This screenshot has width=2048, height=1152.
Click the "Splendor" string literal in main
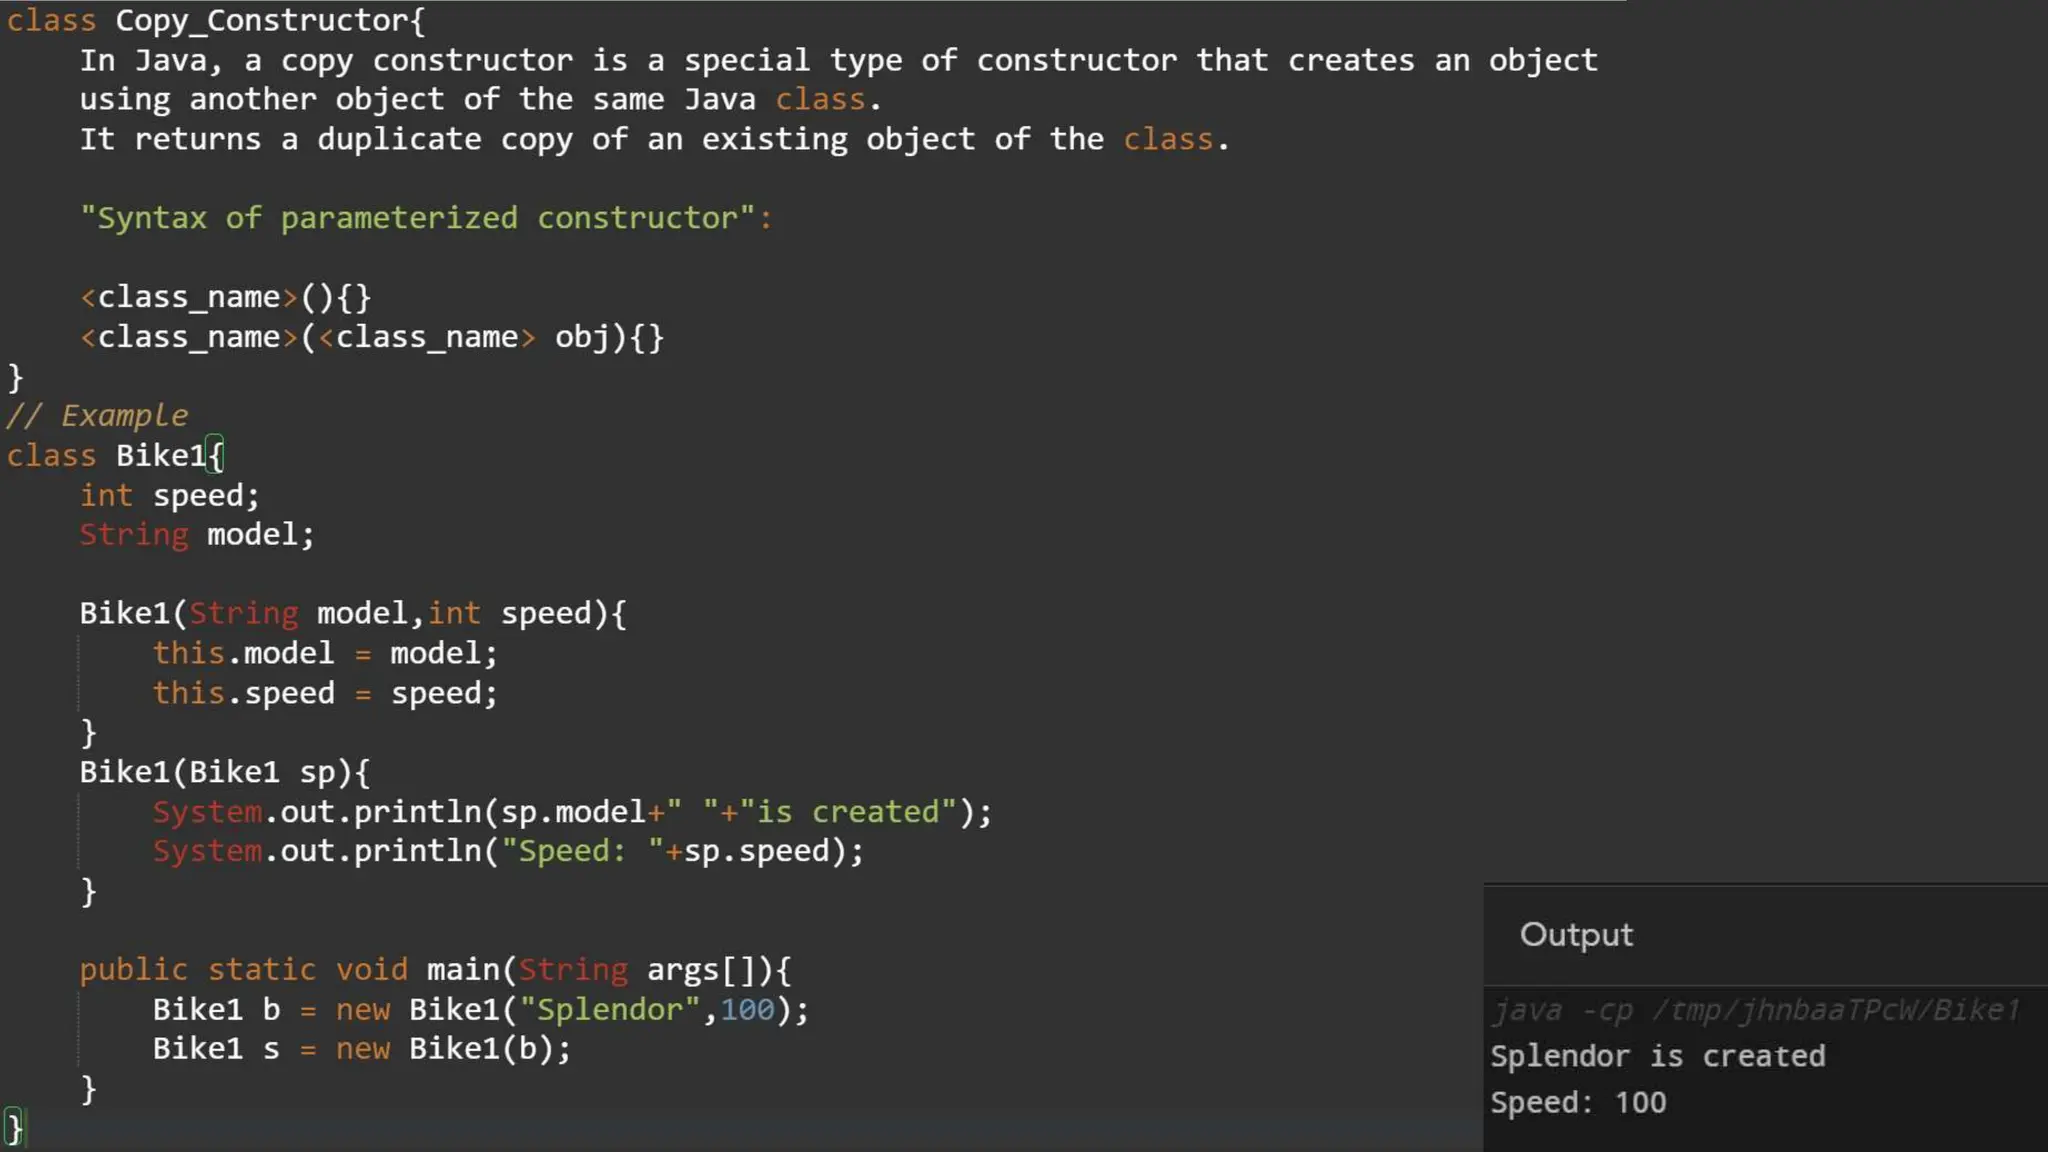609,1010
